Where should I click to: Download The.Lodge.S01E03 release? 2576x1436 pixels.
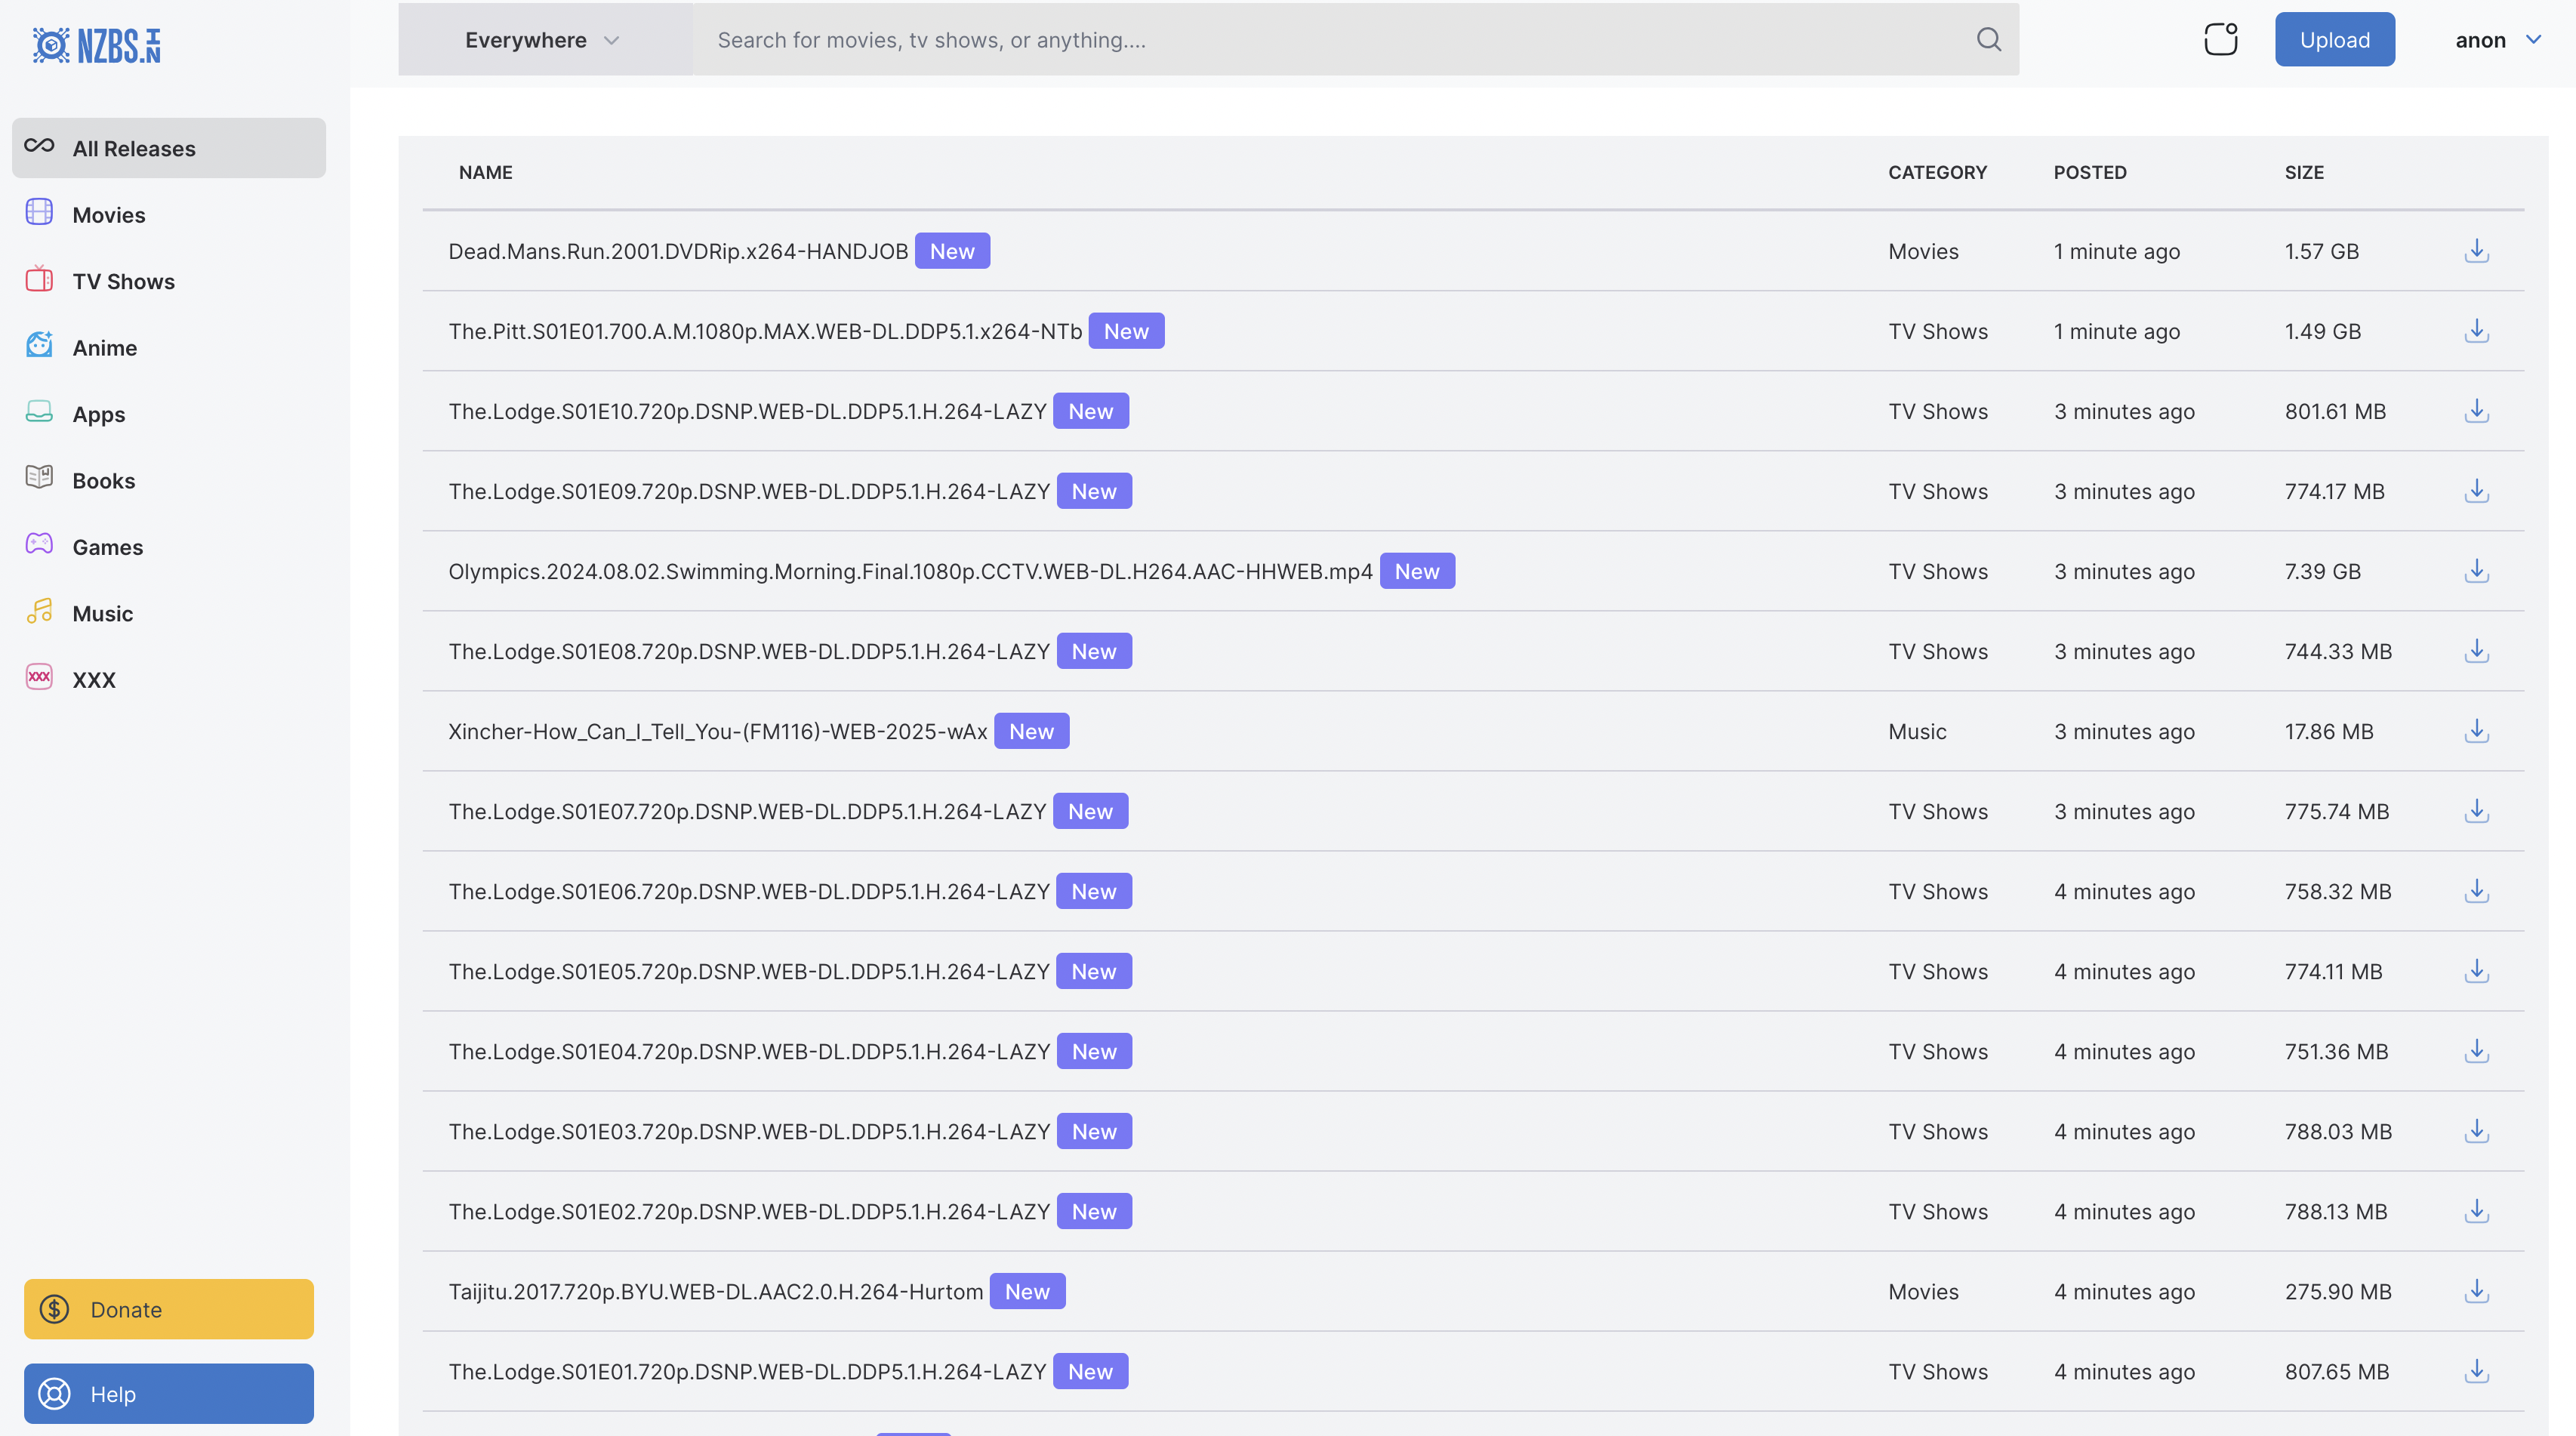(x=2477, y=1131)
